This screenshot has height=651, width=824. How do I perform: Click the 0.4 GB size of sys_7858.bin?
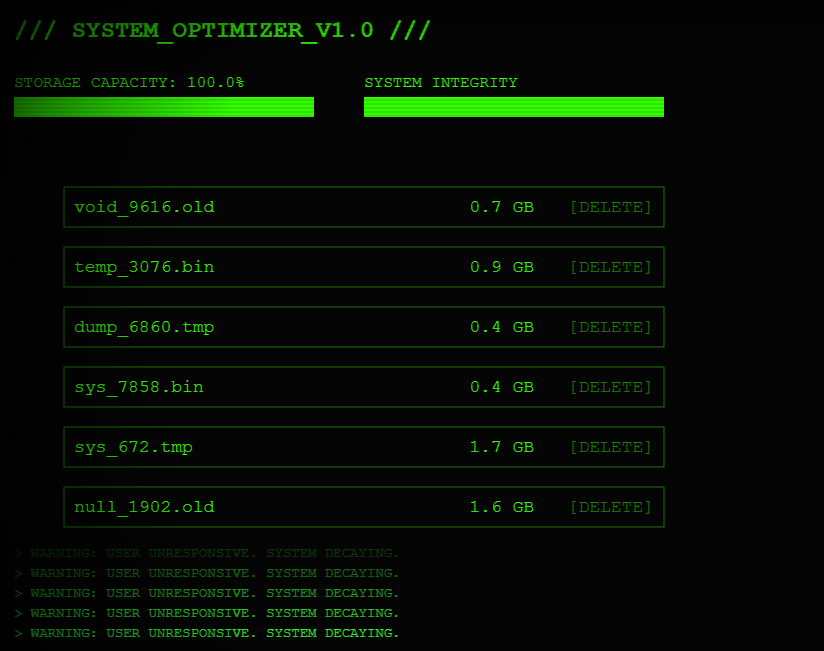(502, 387)
